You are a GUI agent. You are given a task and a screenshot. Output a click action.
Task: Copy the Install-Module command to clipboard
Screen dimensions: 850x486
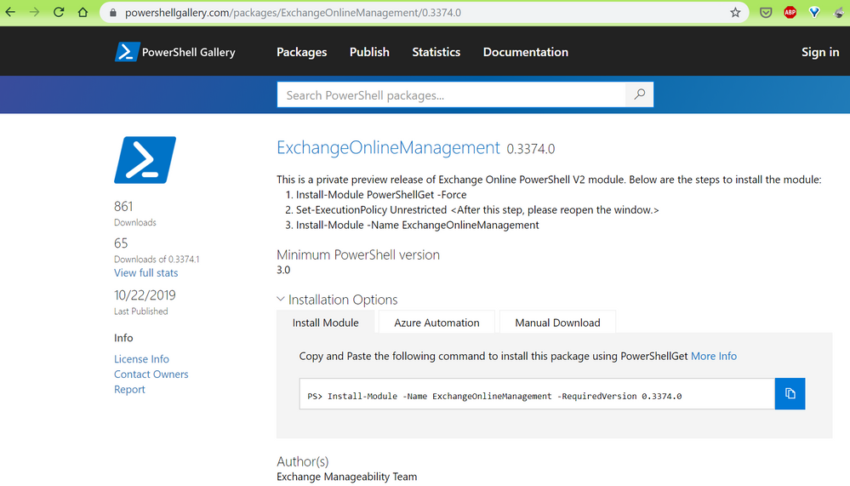click(x=789, y=394)
